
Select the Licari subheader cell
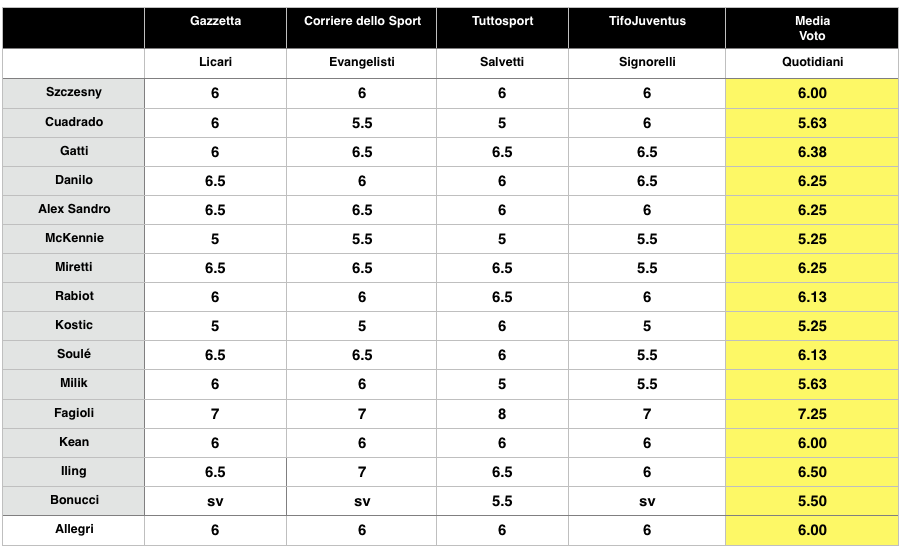(215, 62)
